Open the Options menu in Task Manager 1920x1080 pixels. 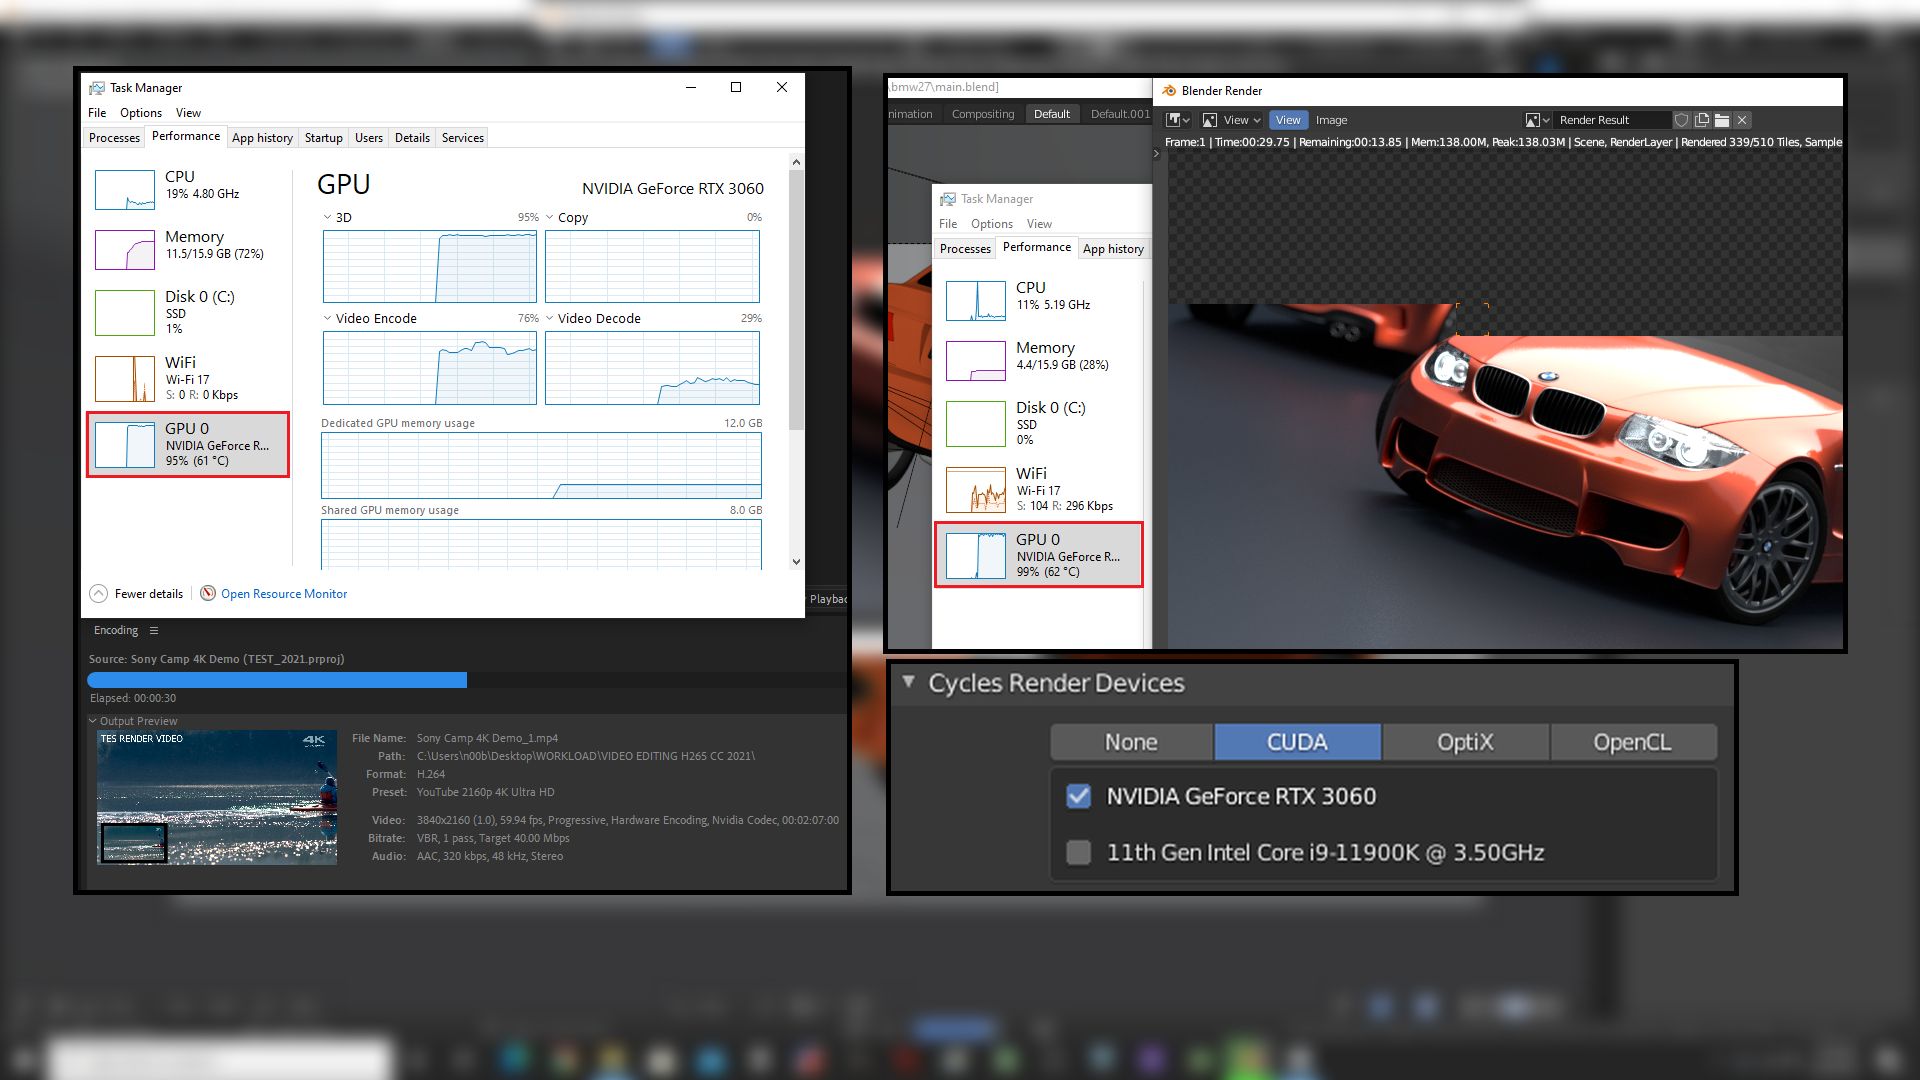(140, 112)
